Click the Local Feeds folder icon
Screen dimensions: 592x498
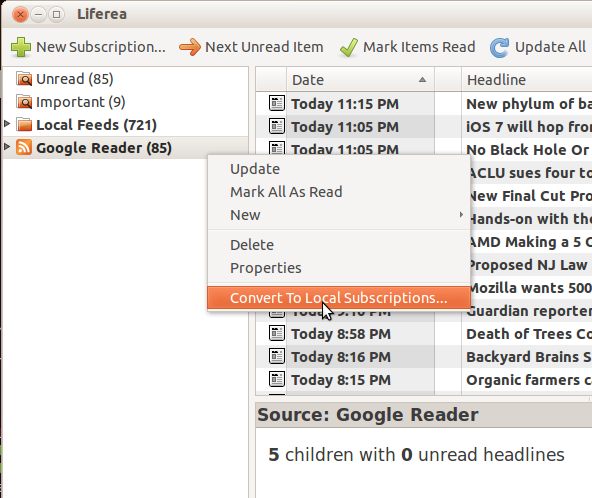pos(24,125)
